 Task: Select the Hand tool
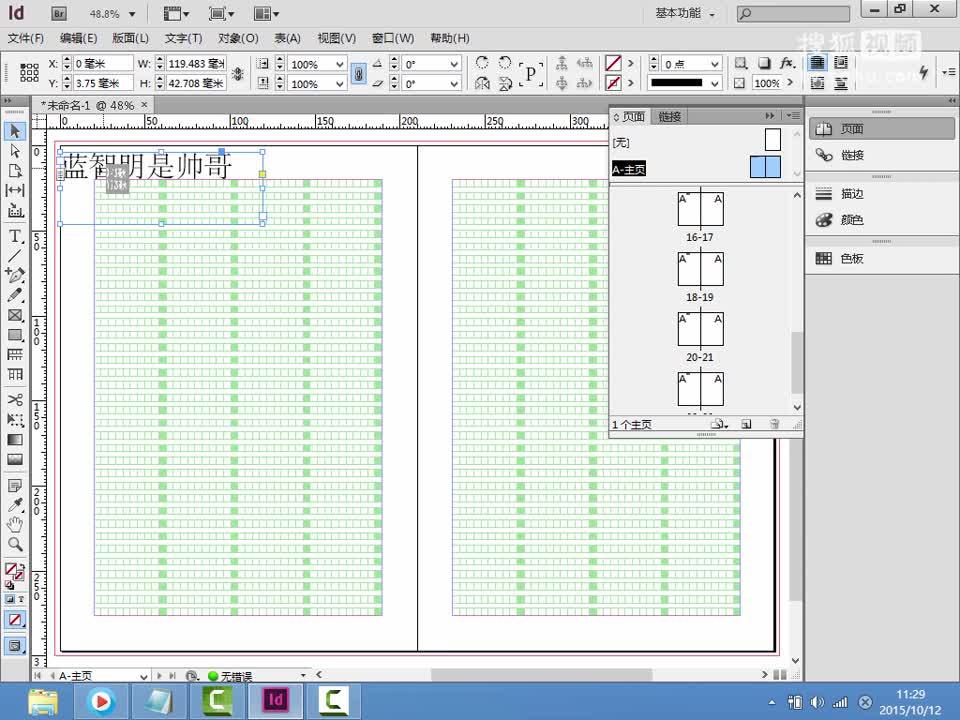tap(14, 525)
